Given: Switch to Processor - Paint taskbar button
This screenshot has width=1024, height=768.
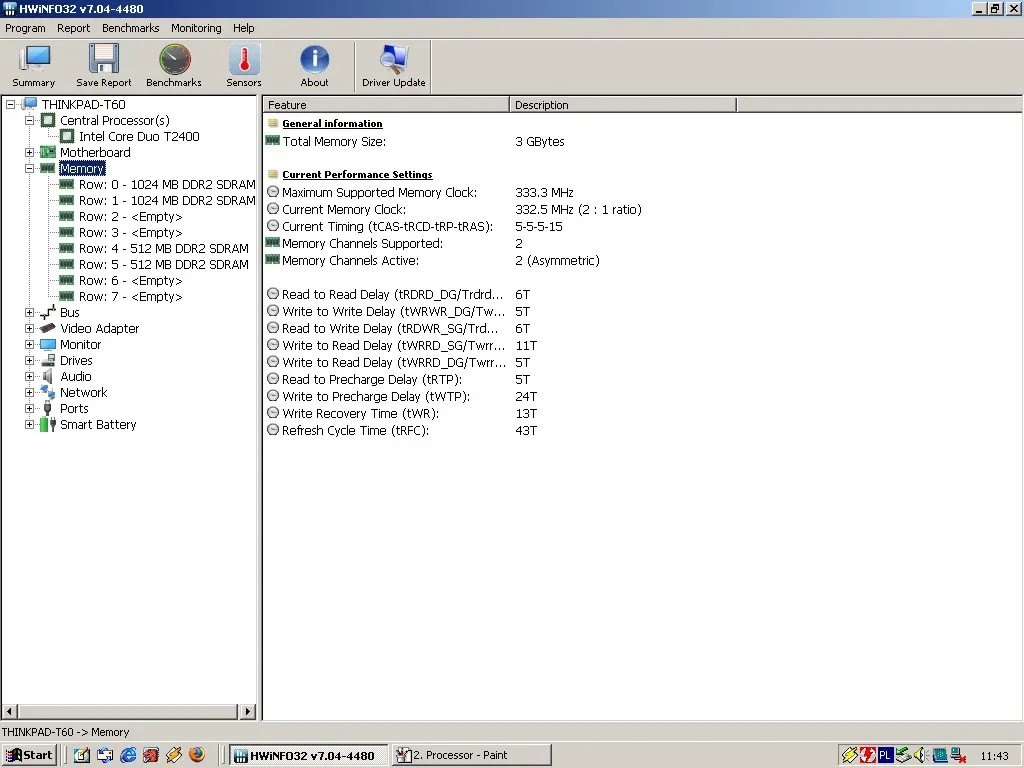Looking at the screenshot, I should pos(472,756).
